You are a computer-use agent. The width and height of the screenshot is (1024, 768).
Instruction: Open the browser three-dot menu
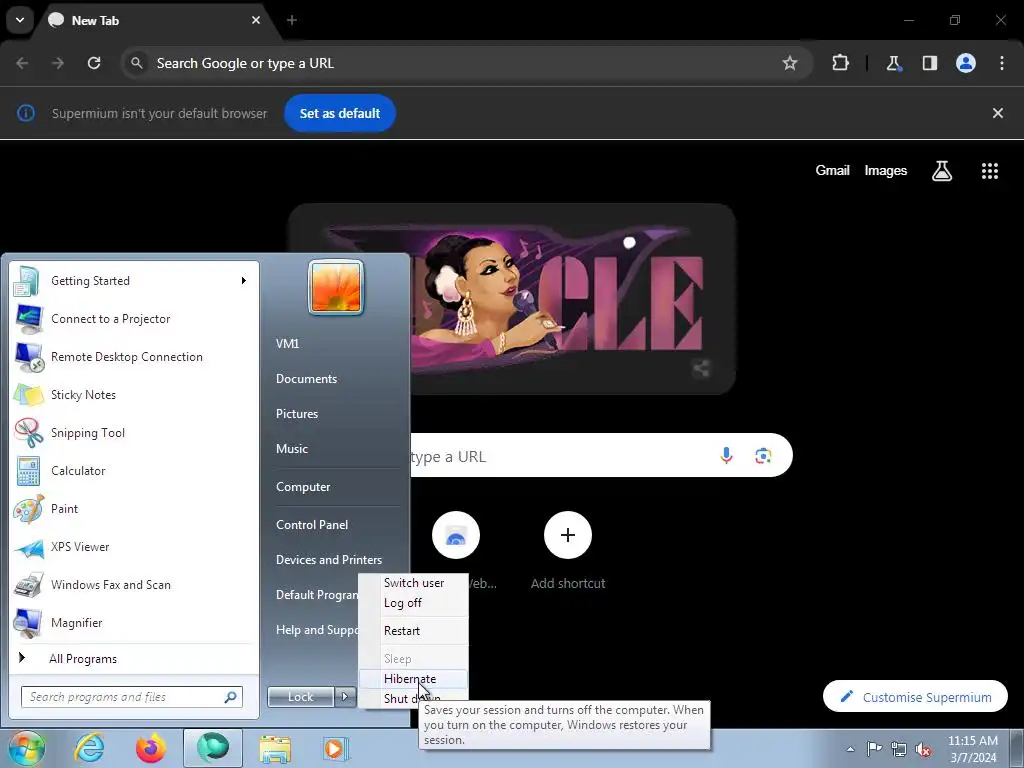tap(1002, 63)
